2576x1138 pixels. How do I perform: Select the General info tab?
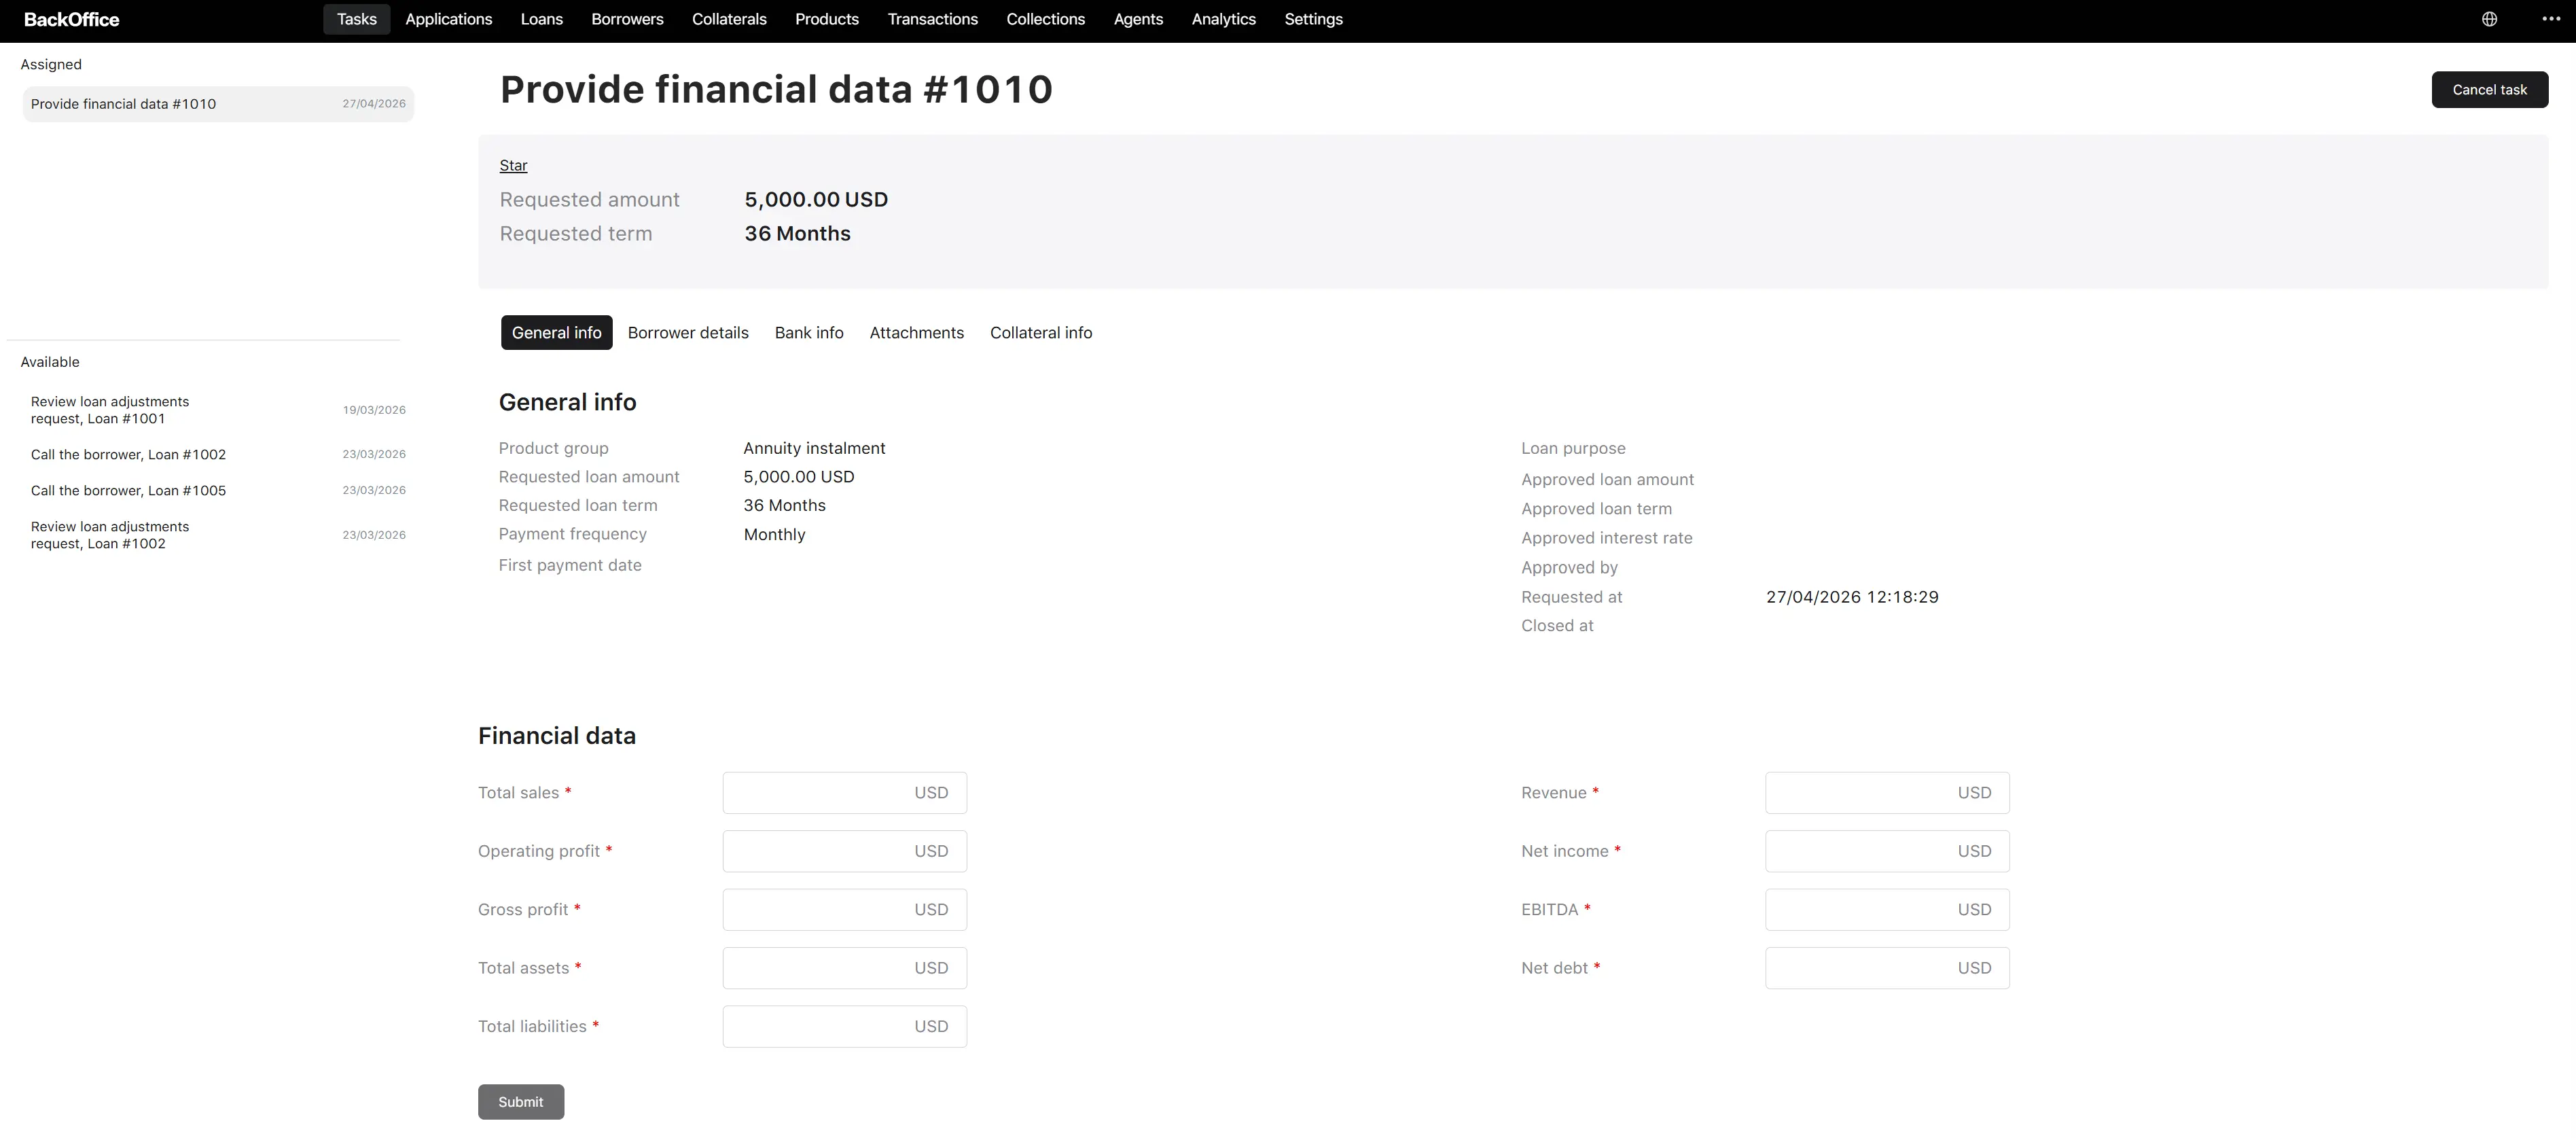pyautogui.click(x=556, y=333)
